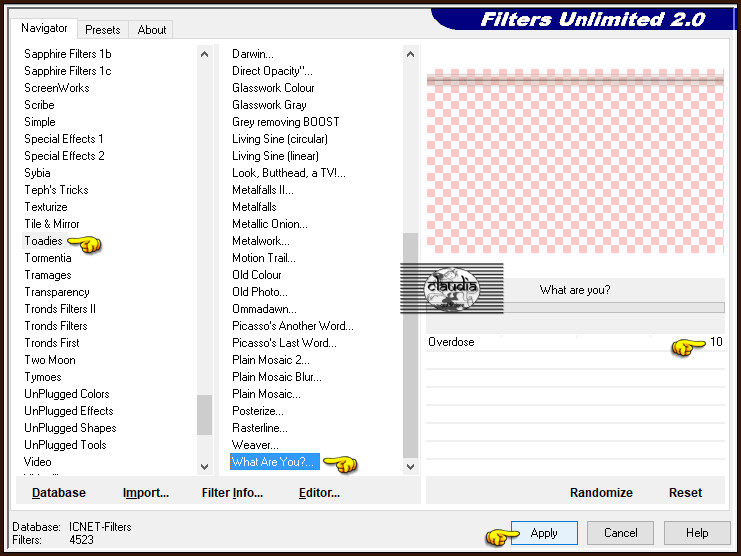741x556 pixels.
Task: Choose Glasswork Colour filter
Action: click(x=273, y=88)
